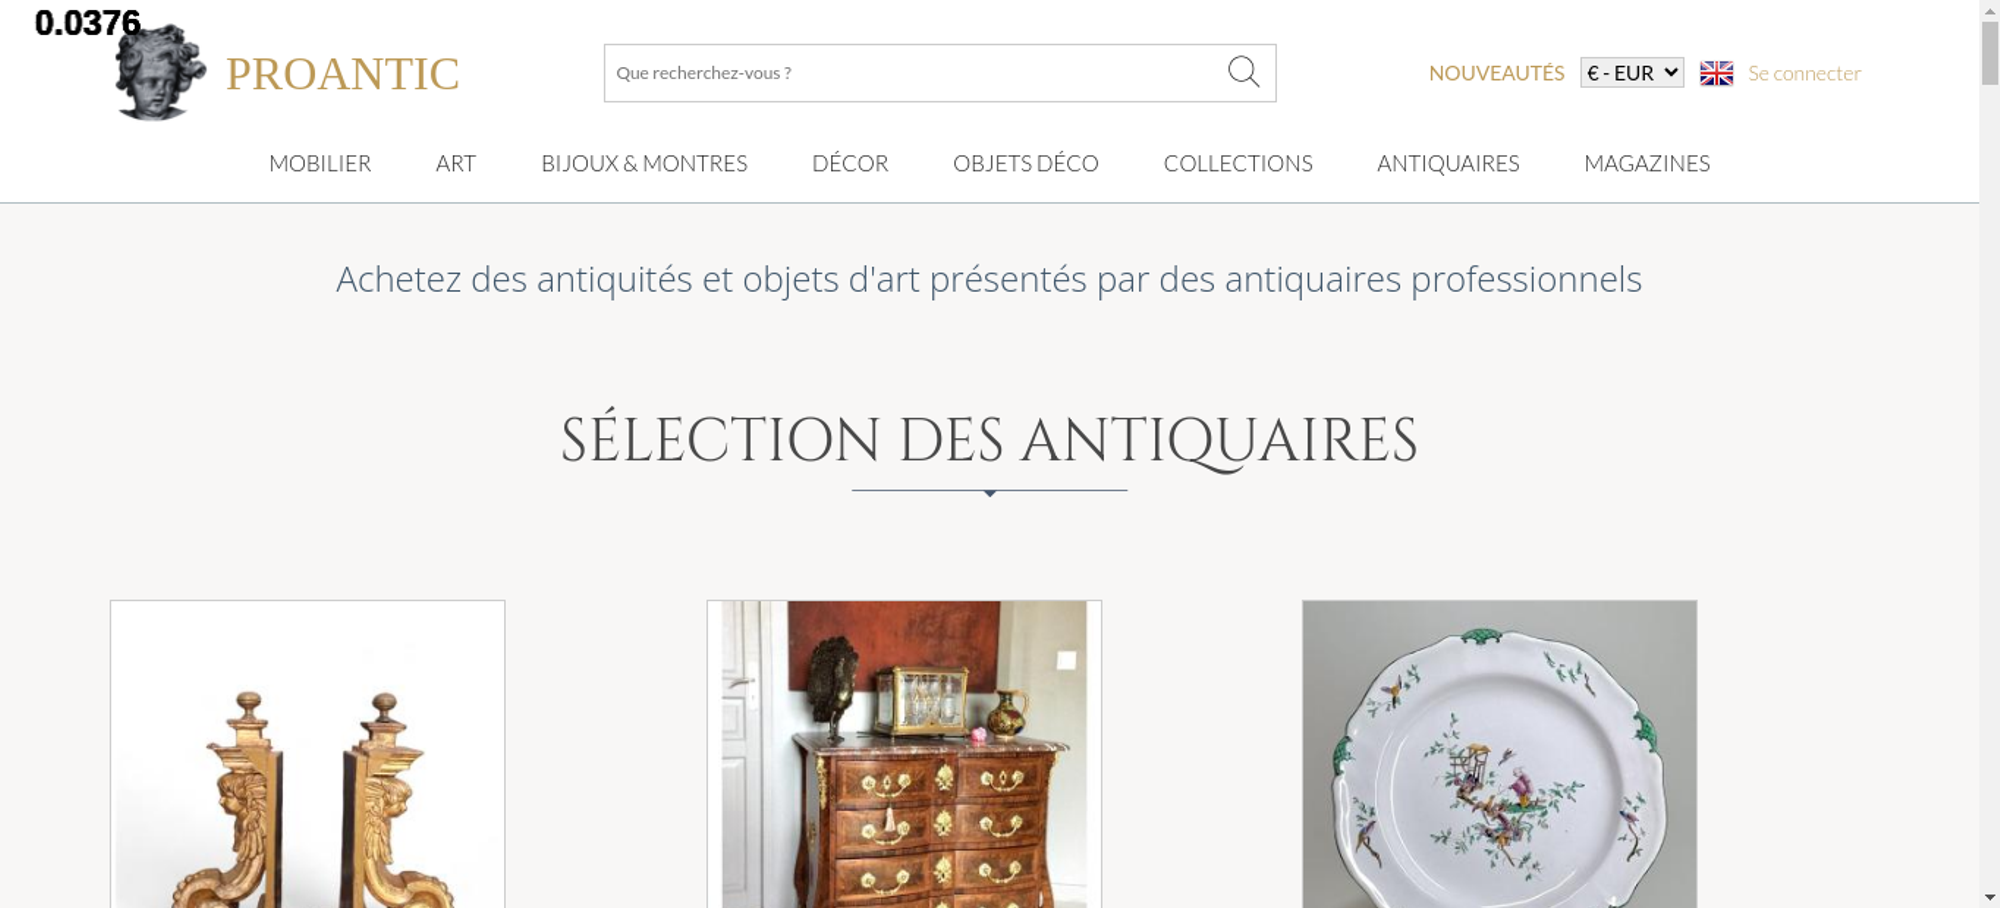This screenshot has width=2000, height=908.
Task: Open the OBJETS DÉCO menu
Action: [x=1025, y=163]
